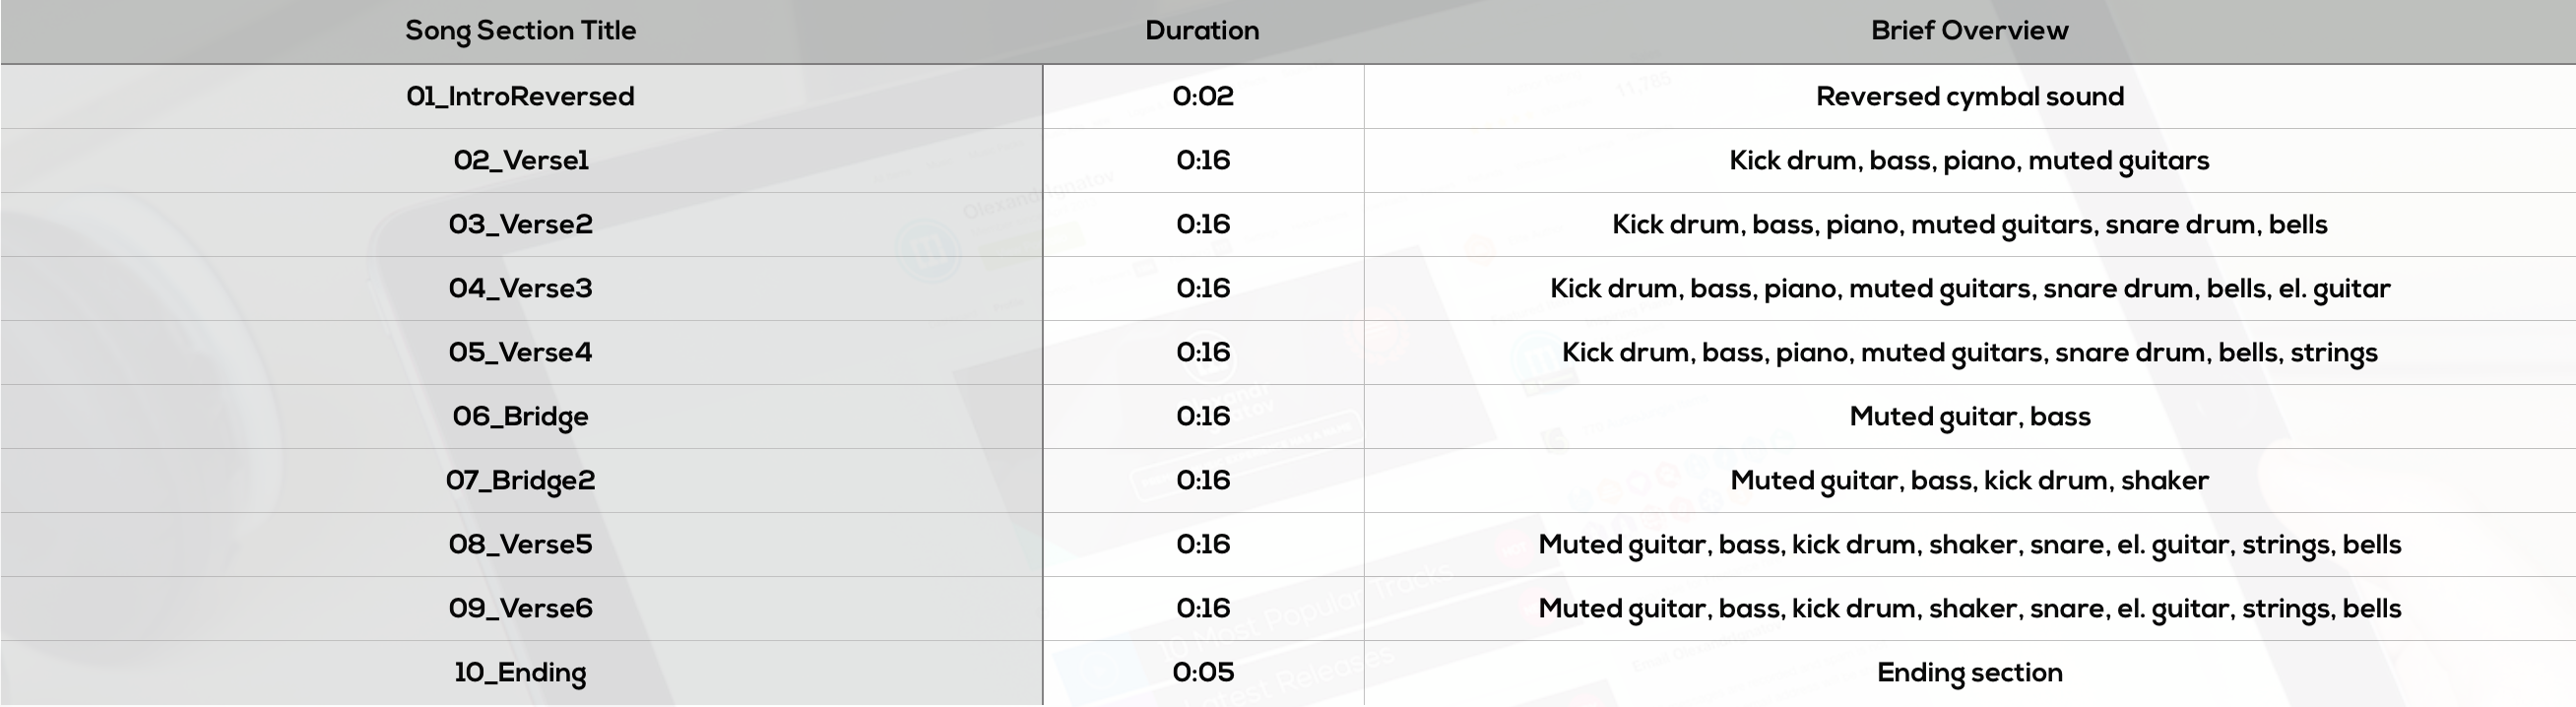Choose the 04_Verse3 section entry
The image size is (2576, 707).
[x=520, y=289]
